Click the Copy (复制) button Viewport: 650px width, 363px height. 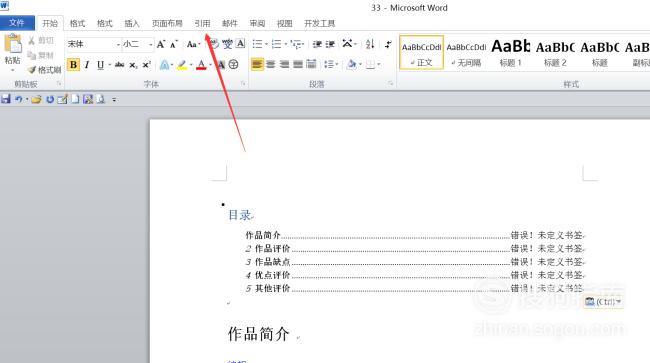click(41, 55)
